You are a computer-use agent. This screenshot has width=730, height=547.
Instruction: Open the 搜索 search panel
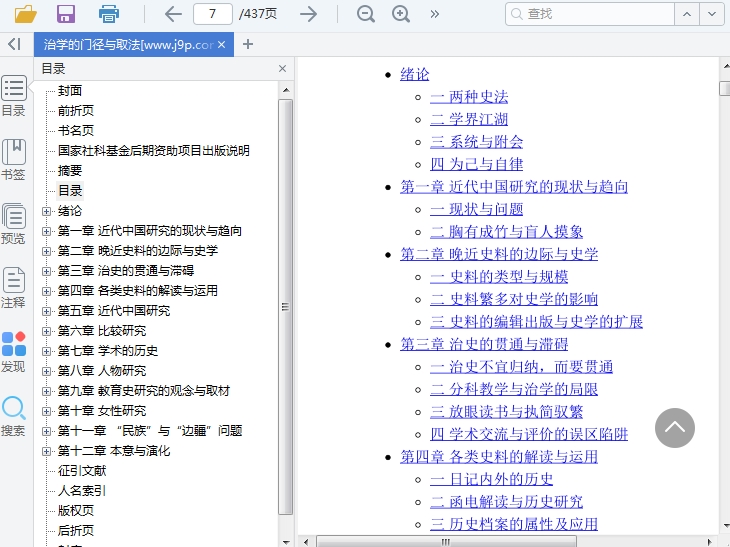tap(14, 416)
